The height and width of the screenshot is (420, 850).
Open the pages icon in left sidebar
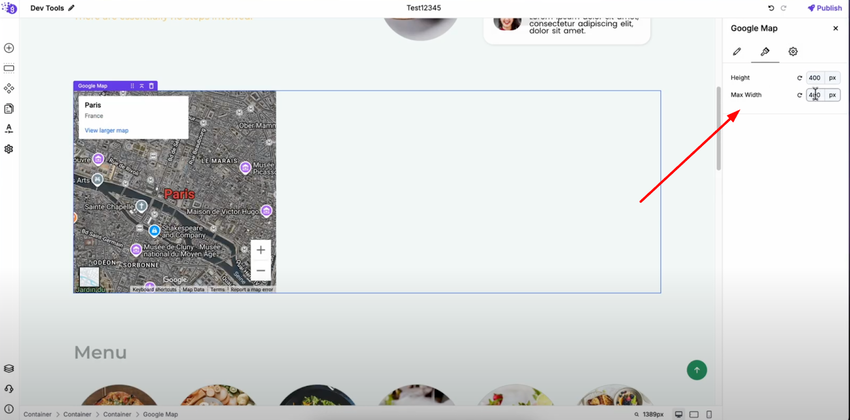tap(9, 109)
